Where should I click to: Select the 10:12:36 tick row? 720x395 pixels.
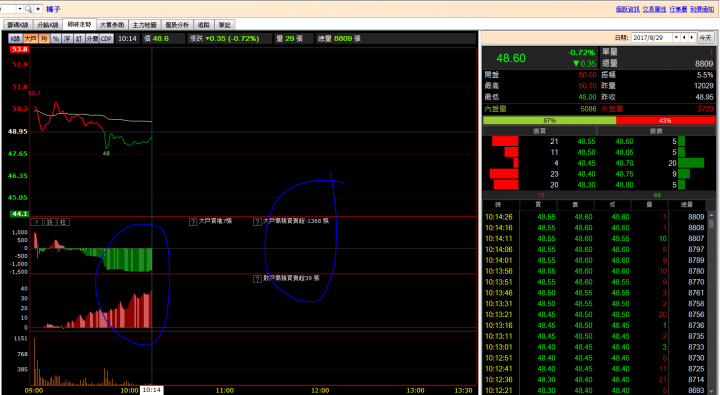[595, 380]
